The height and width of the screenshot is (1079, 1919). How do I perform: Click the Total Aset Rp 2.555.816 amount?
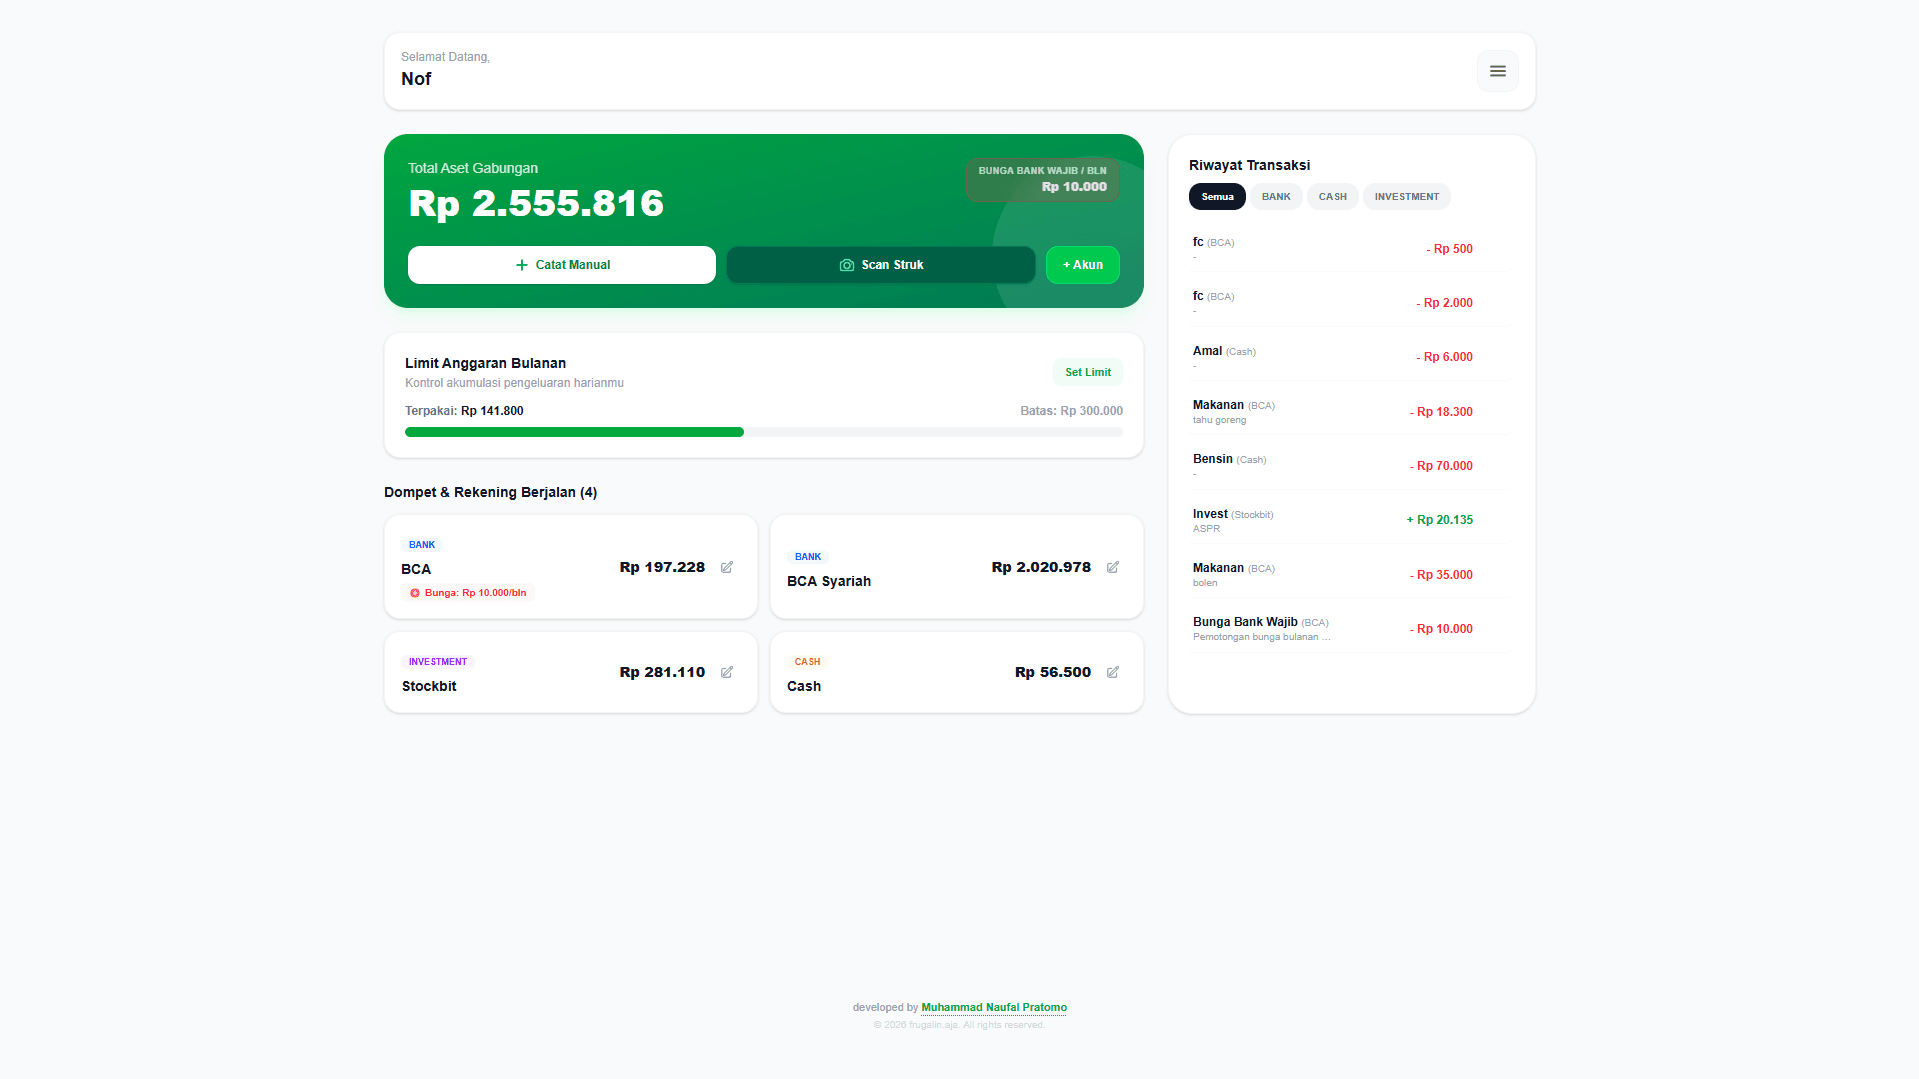pos(536,203)
